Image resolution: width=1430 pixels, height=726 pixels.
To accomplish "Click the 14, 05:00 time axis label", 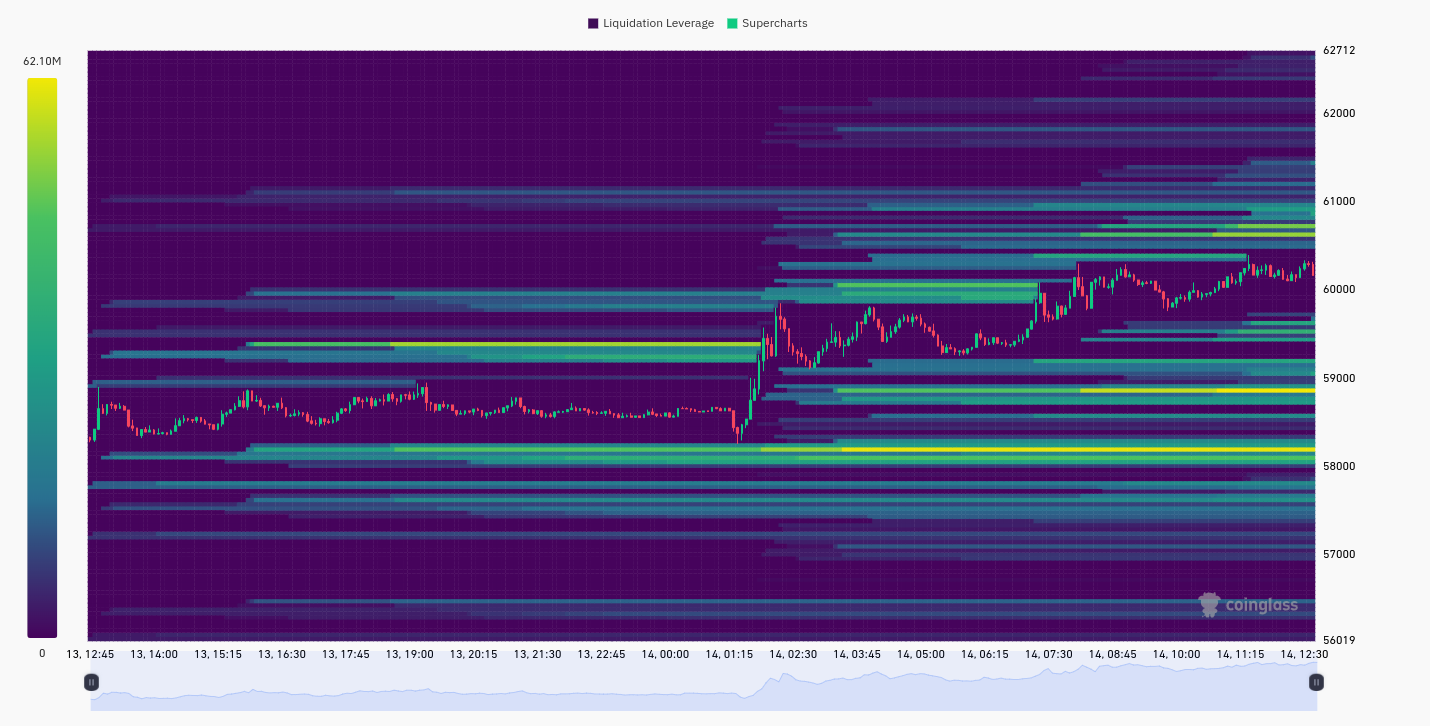I will 921,654.
